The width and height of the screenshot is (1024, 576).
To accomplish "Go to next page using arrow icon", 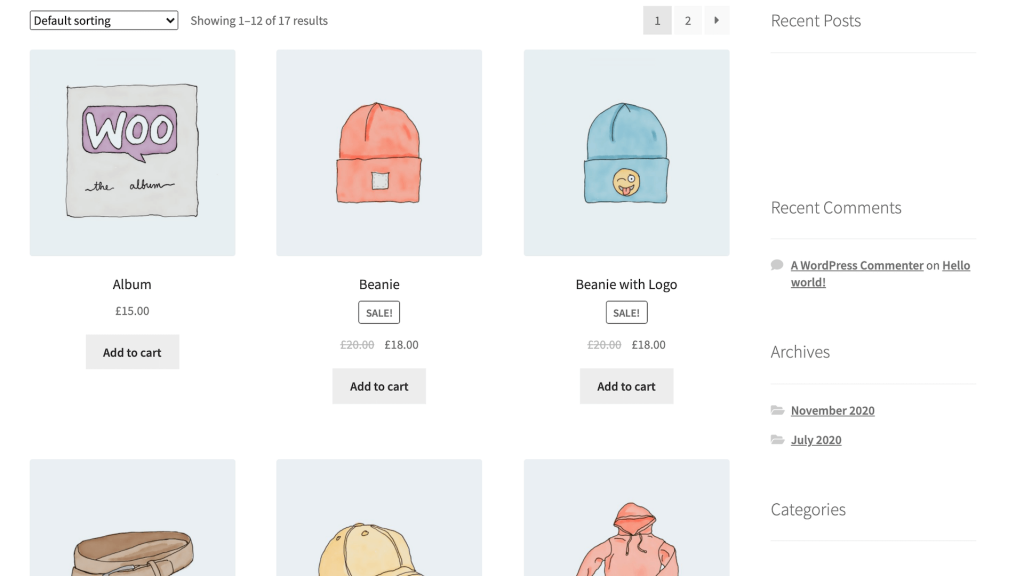I will pyautogui.click(x=716, y=20).
